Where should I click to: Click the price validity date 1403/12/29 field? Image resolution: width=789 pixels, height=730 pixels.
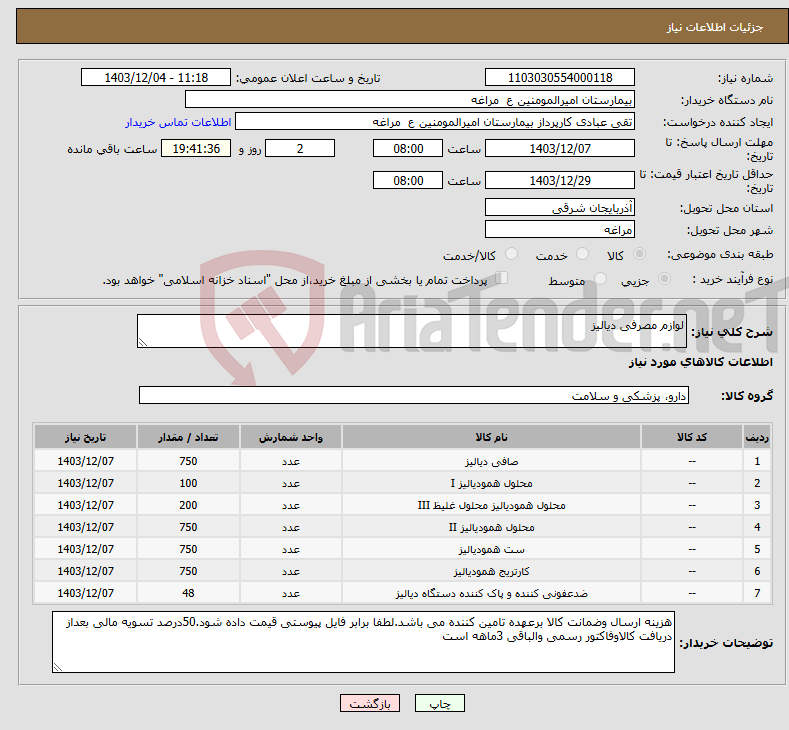[x=560, y=180]
